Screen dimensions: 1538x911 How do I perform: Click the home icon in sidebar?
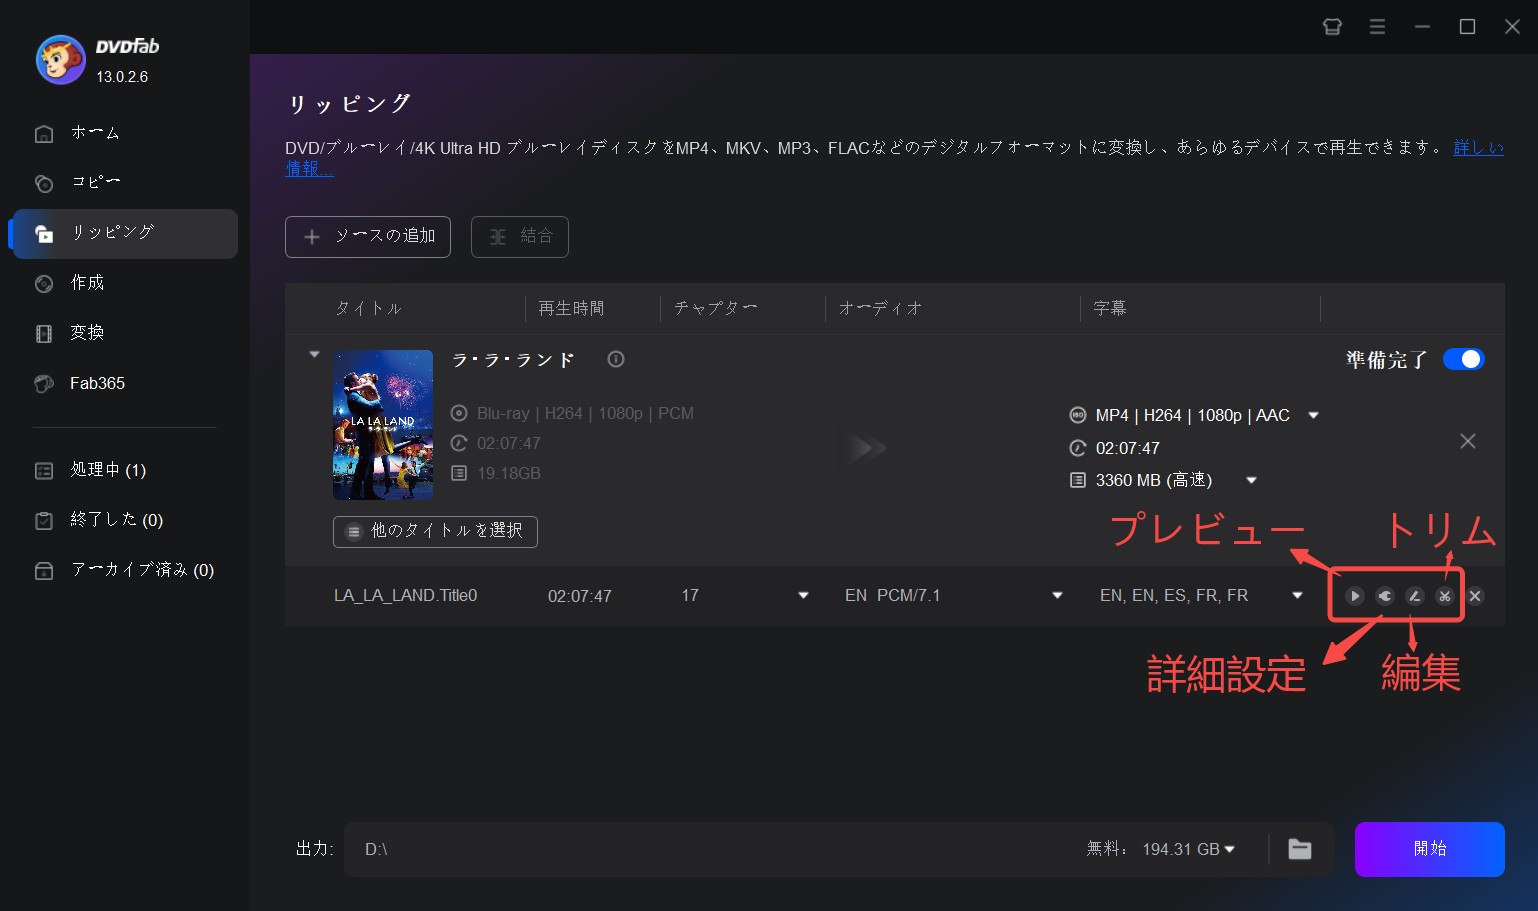click(44, 133)
